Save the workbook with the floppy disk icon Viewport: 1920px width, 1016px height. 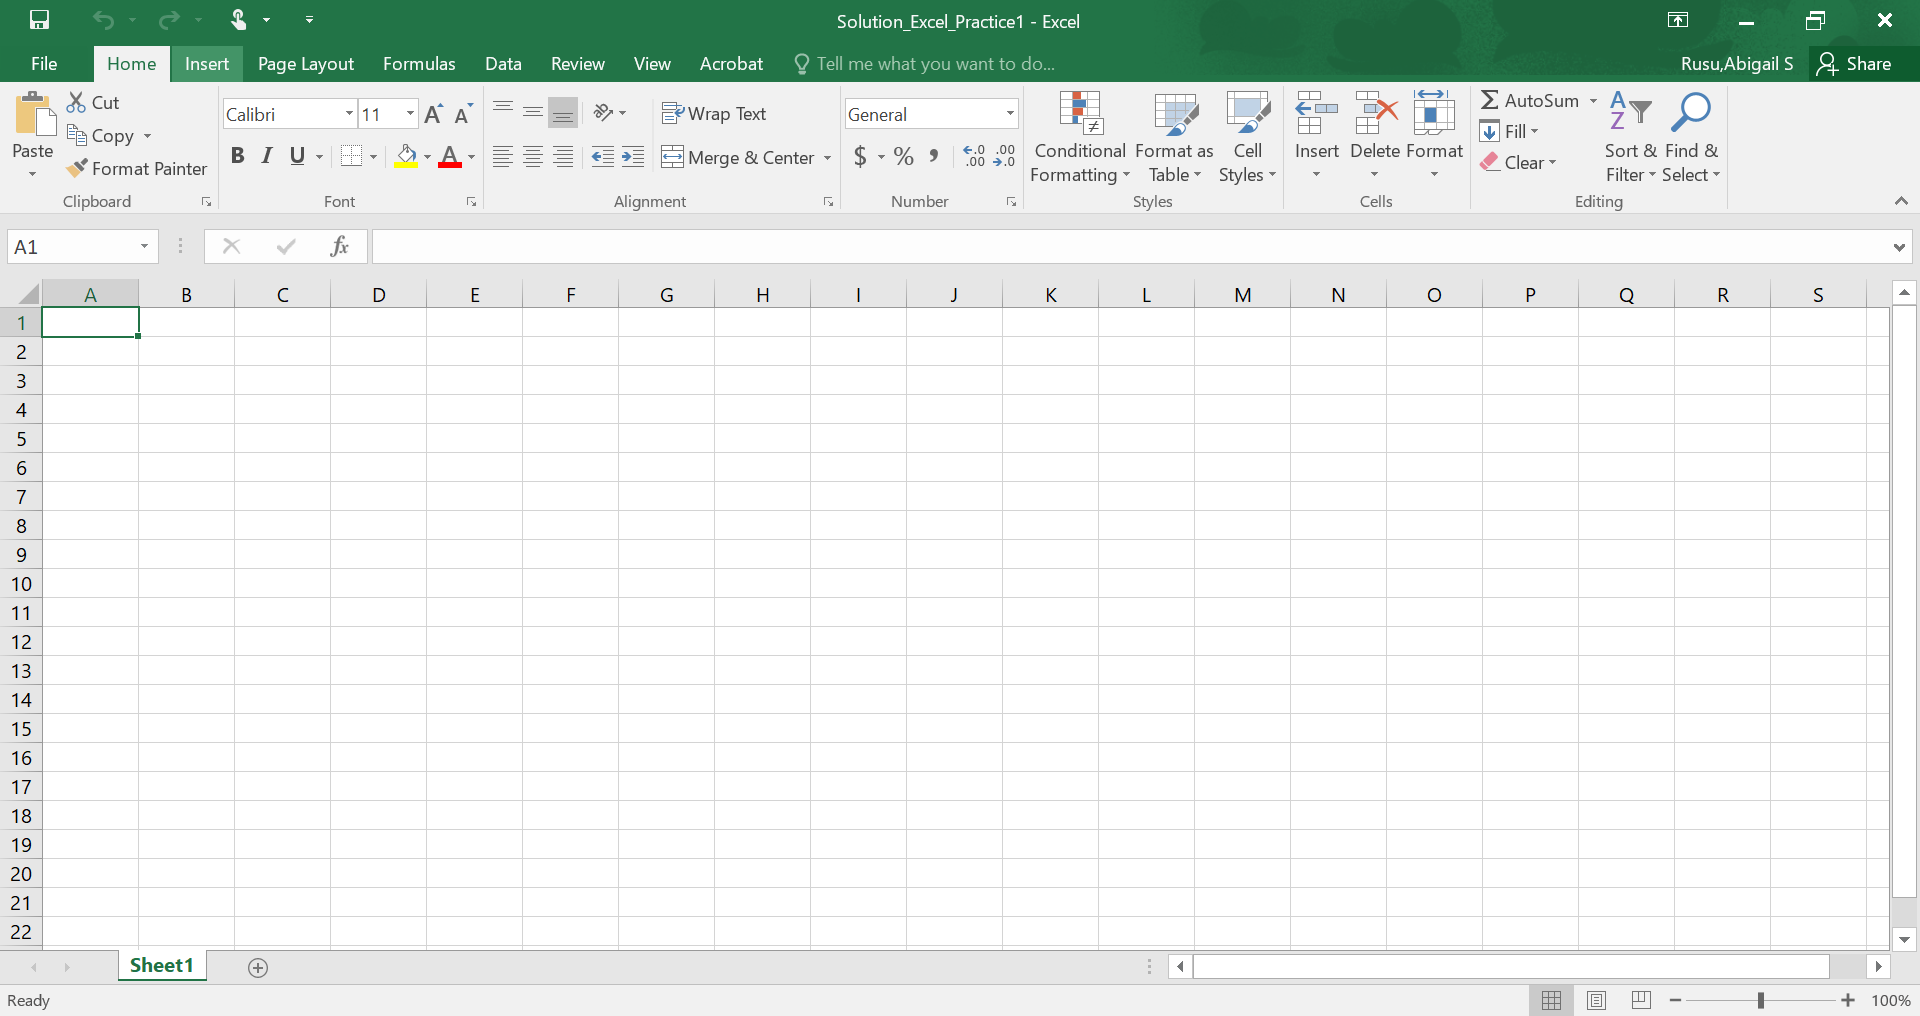coord(39,20)
